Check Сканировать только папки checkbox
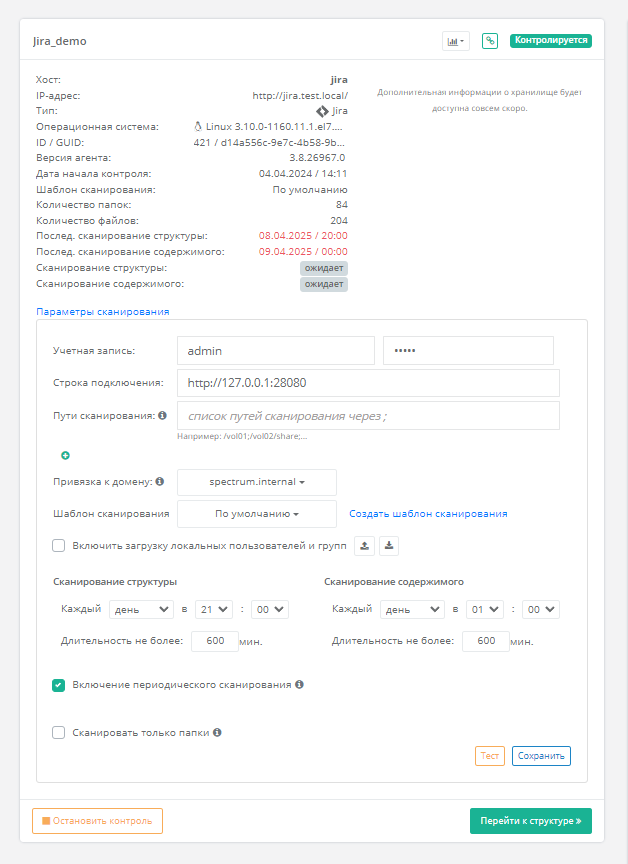Viewport: 628px width, 864px height. [58, 733]
